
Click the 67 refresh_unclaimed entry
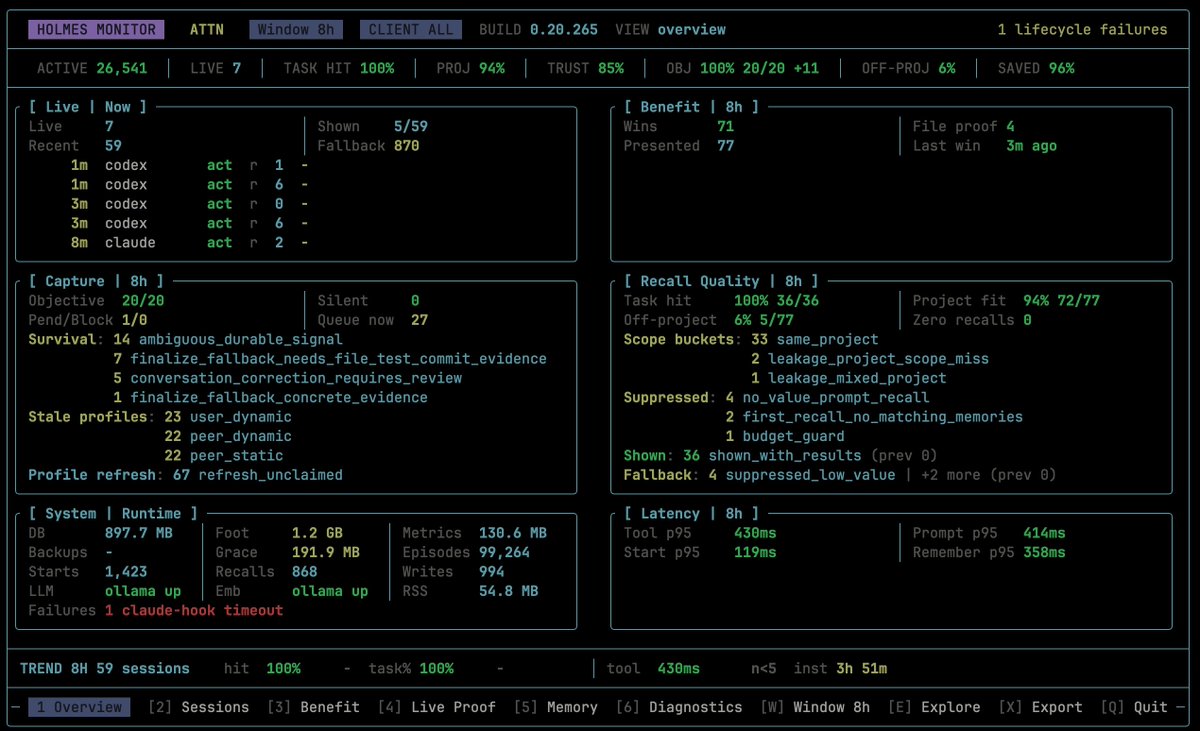click(x=258, y=475)
